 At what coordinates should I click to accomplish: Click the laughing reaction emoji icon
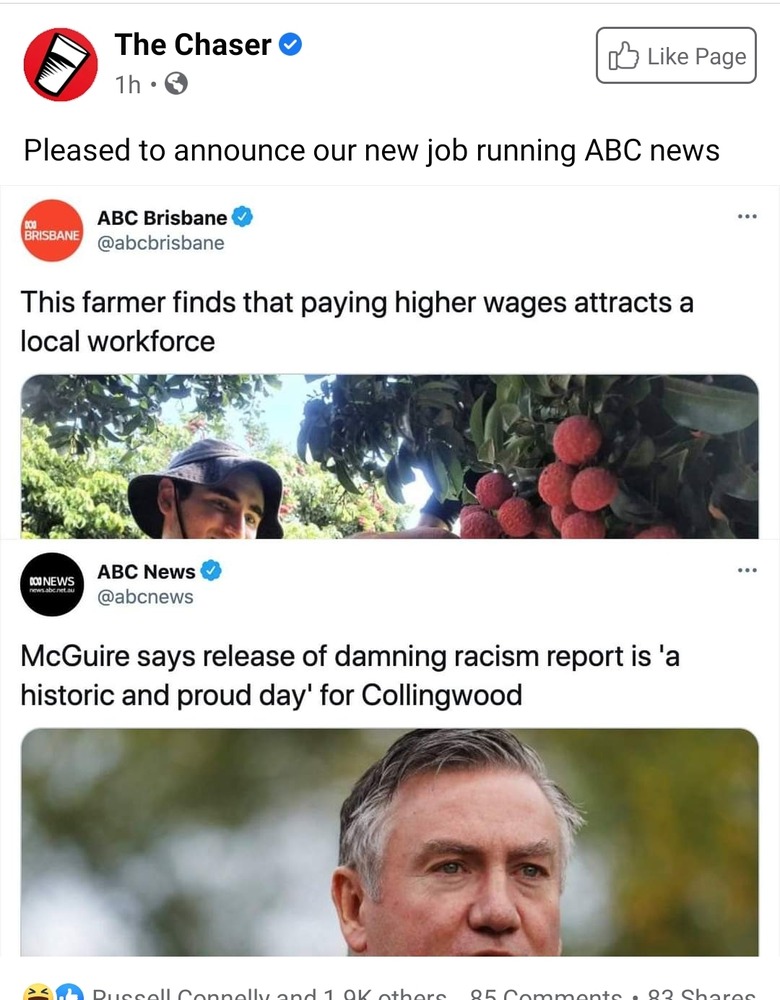coord(38,992)
